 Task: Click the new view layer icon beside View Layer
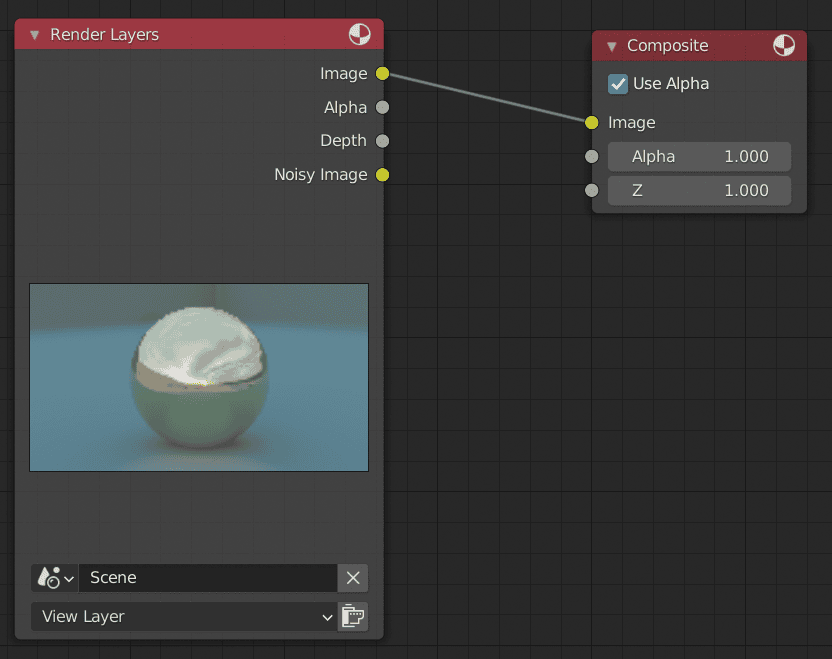(x=352, y=616)
